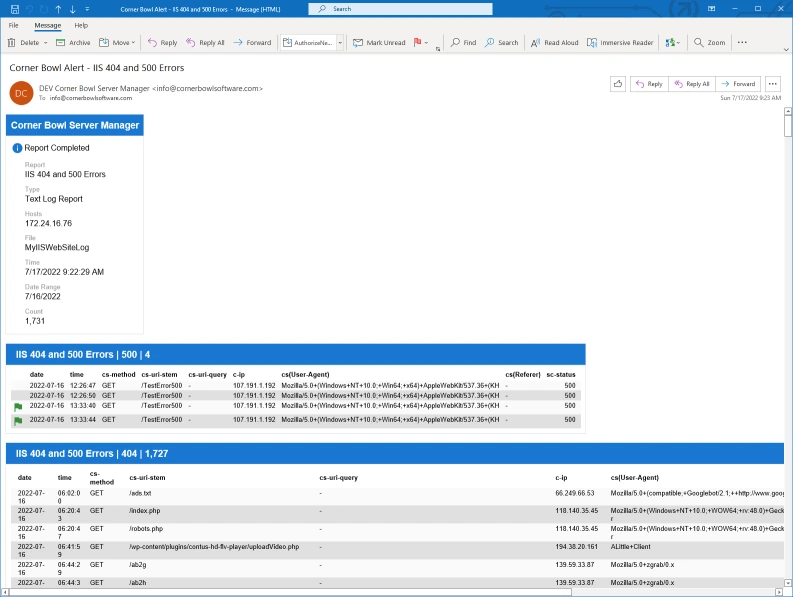Start Read Aloud
The height and width of the screenshot is (597, 793).
click(555, 42)
